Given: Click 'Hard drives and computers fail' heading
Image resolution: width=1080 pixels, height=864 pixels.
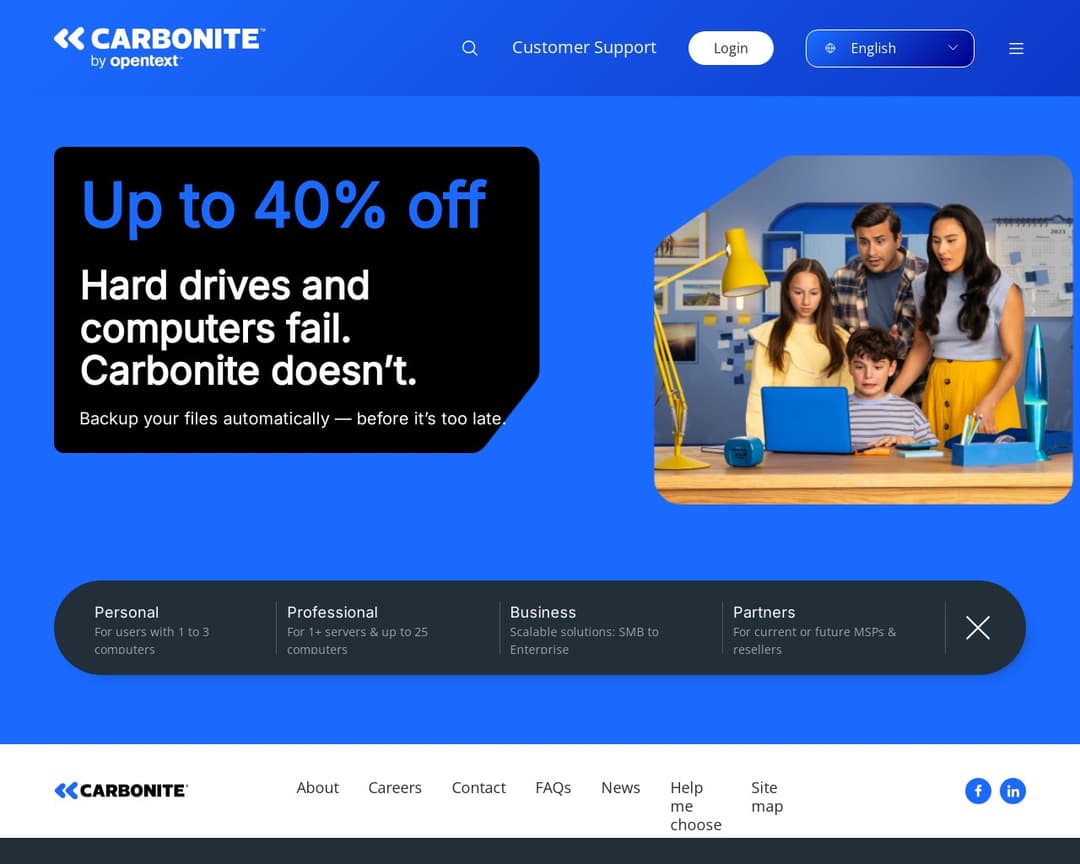Looking at the screenshot, I should tap(249, 328).
